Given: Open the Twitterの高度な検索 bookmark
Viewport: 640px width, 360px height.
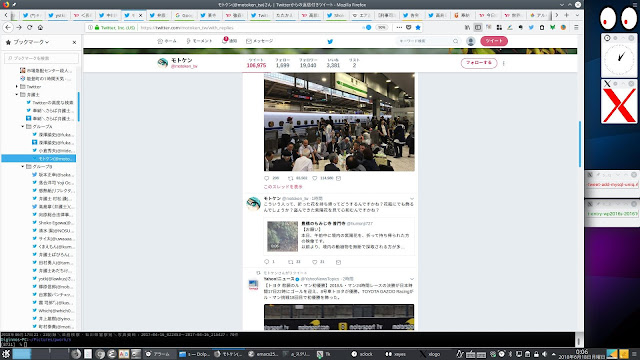Looking at the screenshot, I should [x=50, y=102].
